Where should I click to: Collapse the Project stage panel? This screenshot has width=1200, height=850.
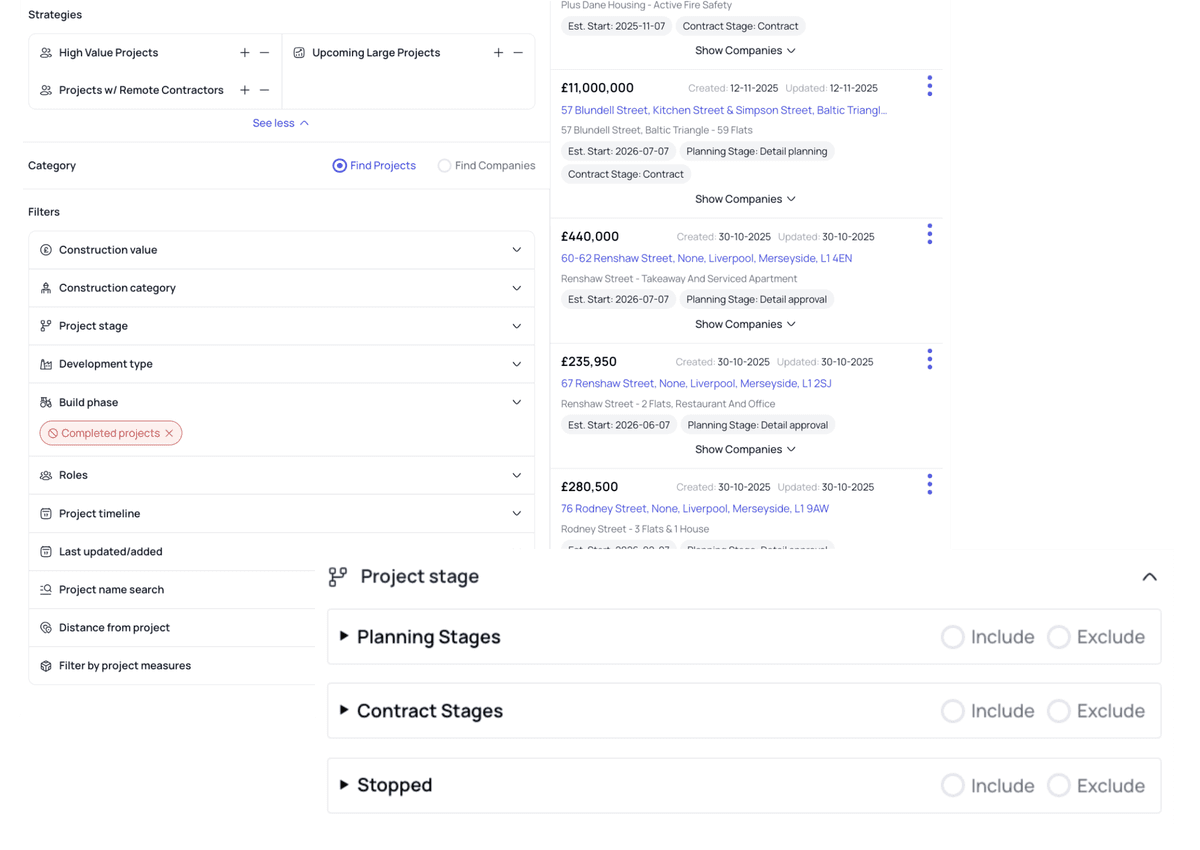pos(1149,576)
